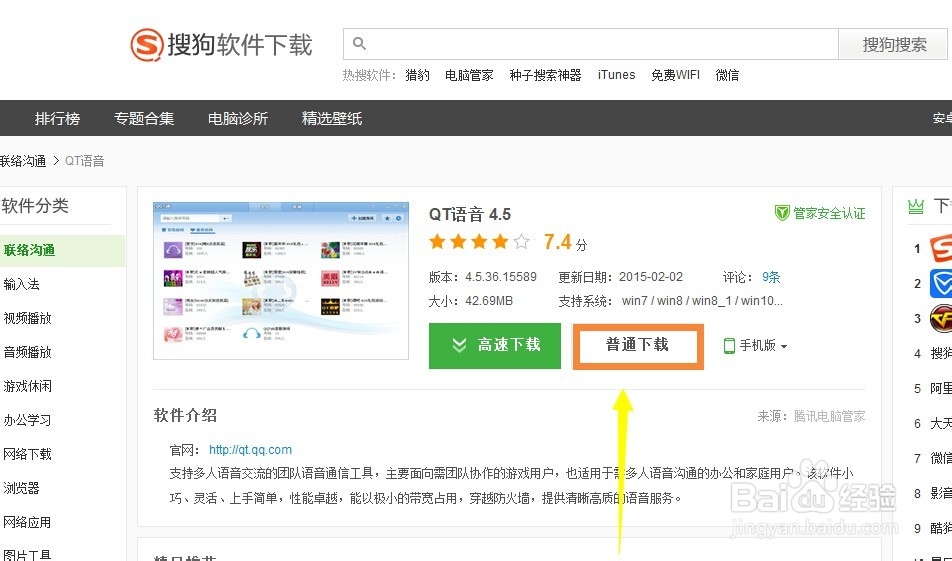
Task: Click the Sogou logo icon
Action: [147, 44]
